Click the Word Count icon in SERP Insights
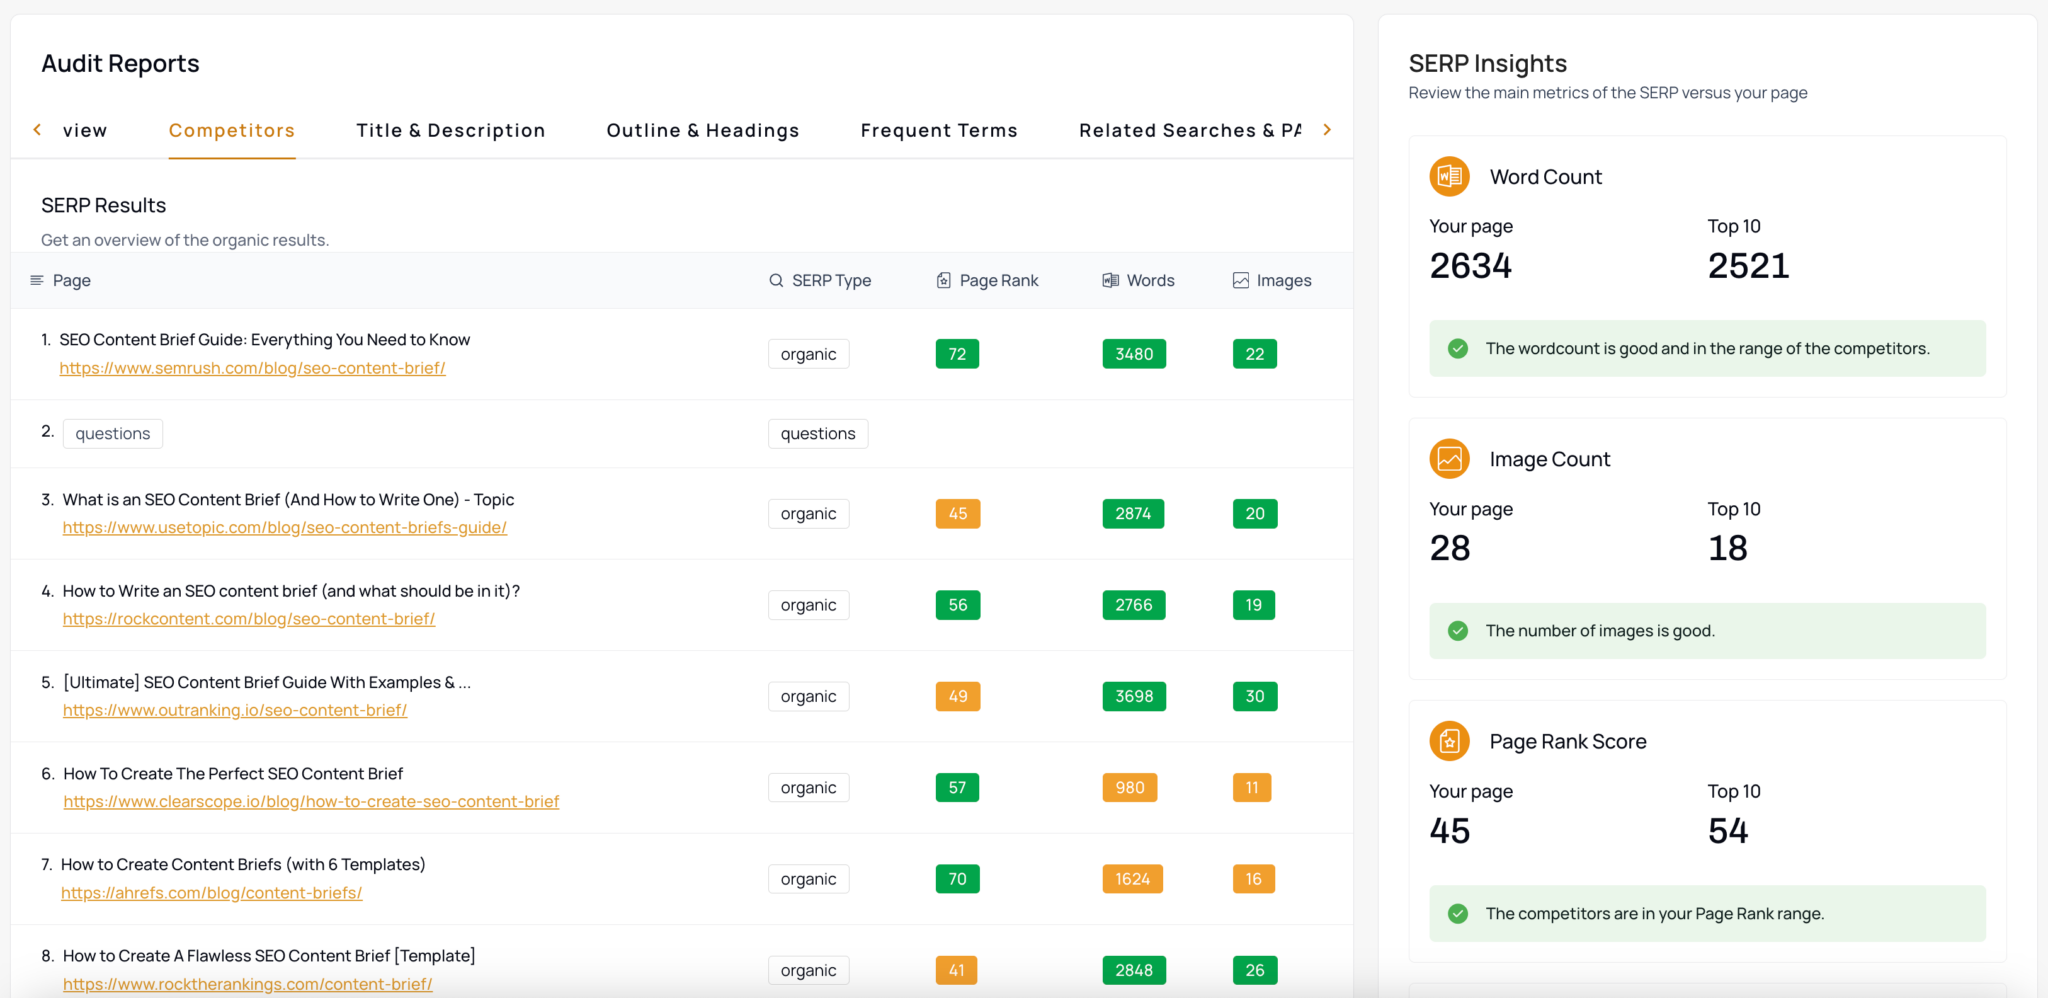Screen dimensions: 2048x998 click(1449, 176)
